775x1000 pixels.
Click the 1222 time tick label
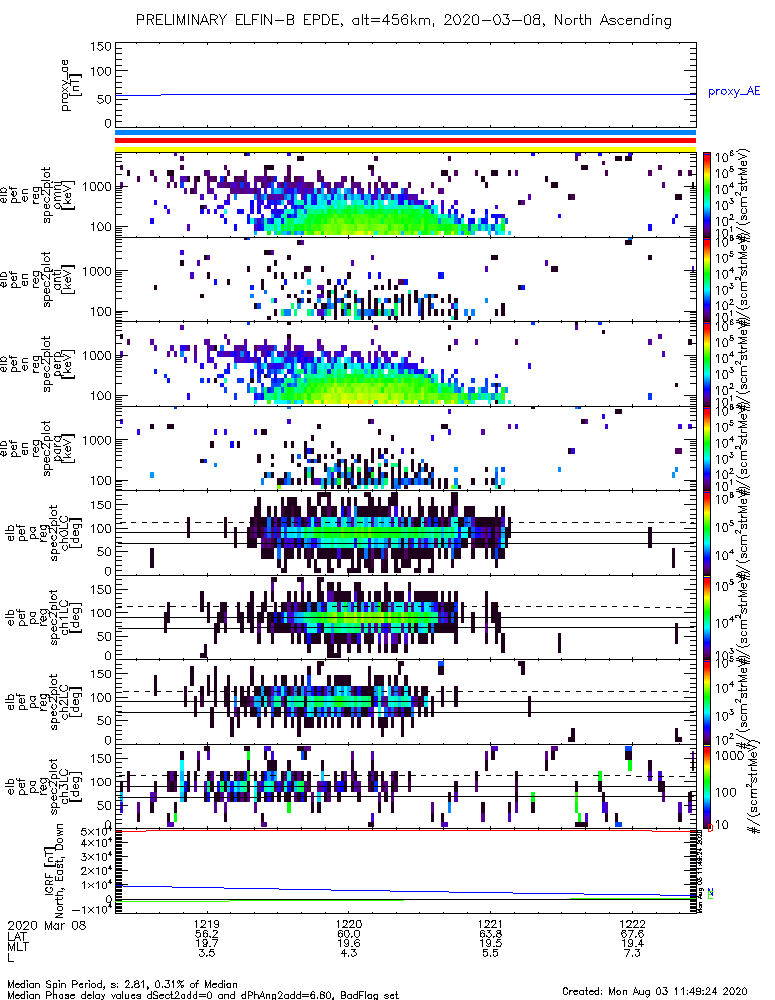pos(633,924)
